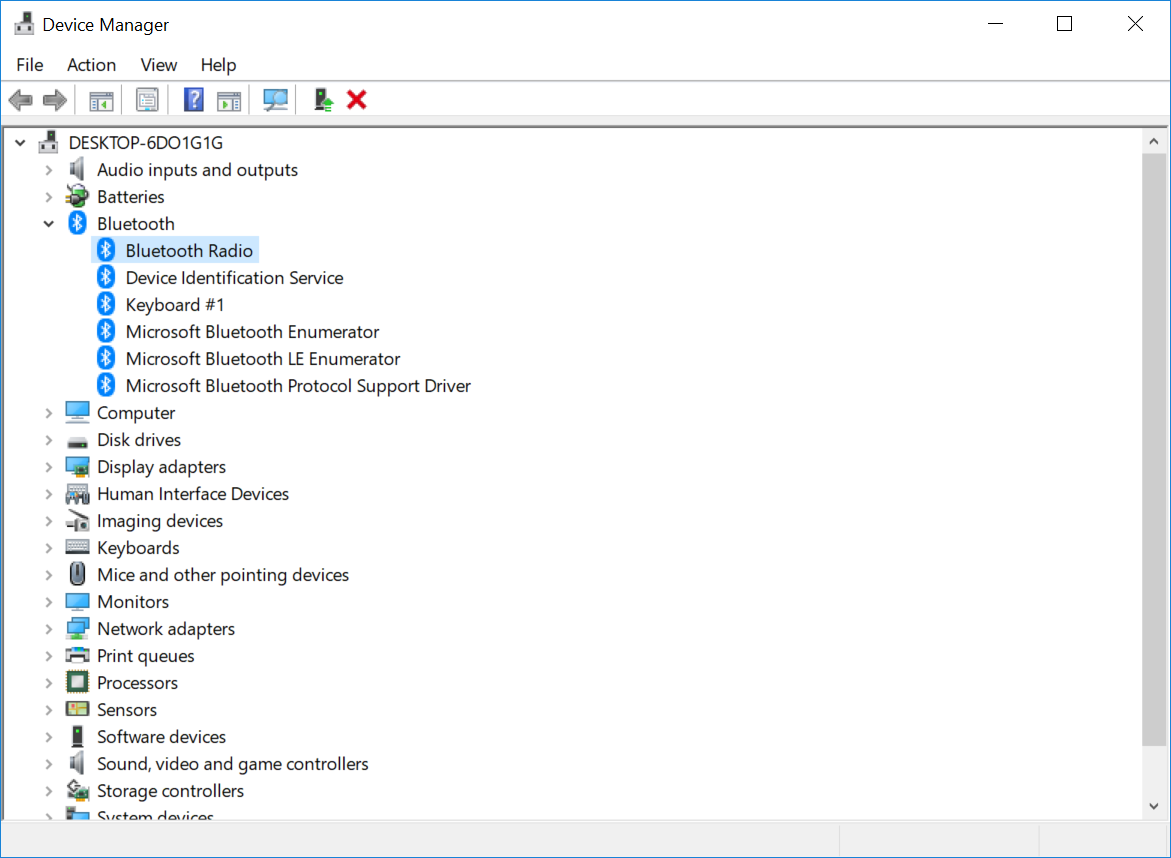The width and height of the screenshot is (1171, 858).
Task: Select the Processors category
Action: 137,683
